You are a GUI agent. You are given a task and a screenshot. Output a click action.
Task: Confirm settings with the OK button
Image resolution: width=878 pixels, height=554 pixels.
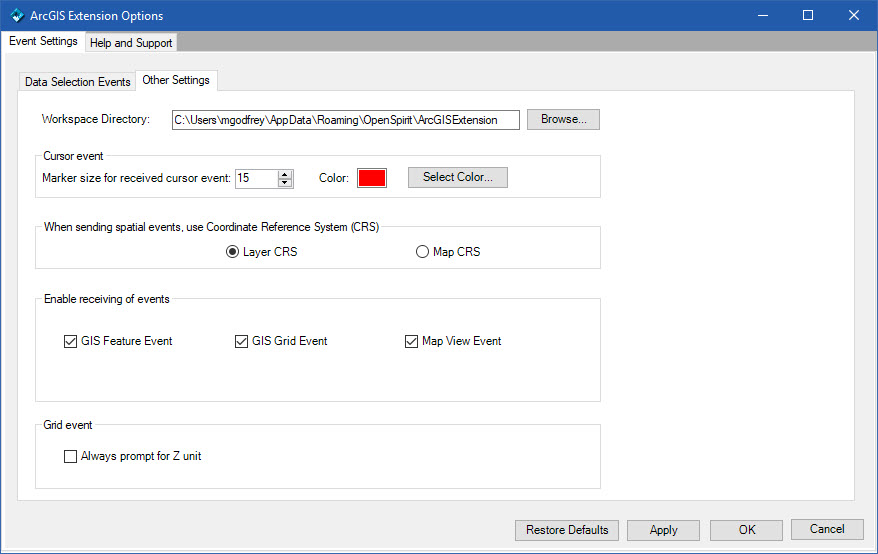746,530
